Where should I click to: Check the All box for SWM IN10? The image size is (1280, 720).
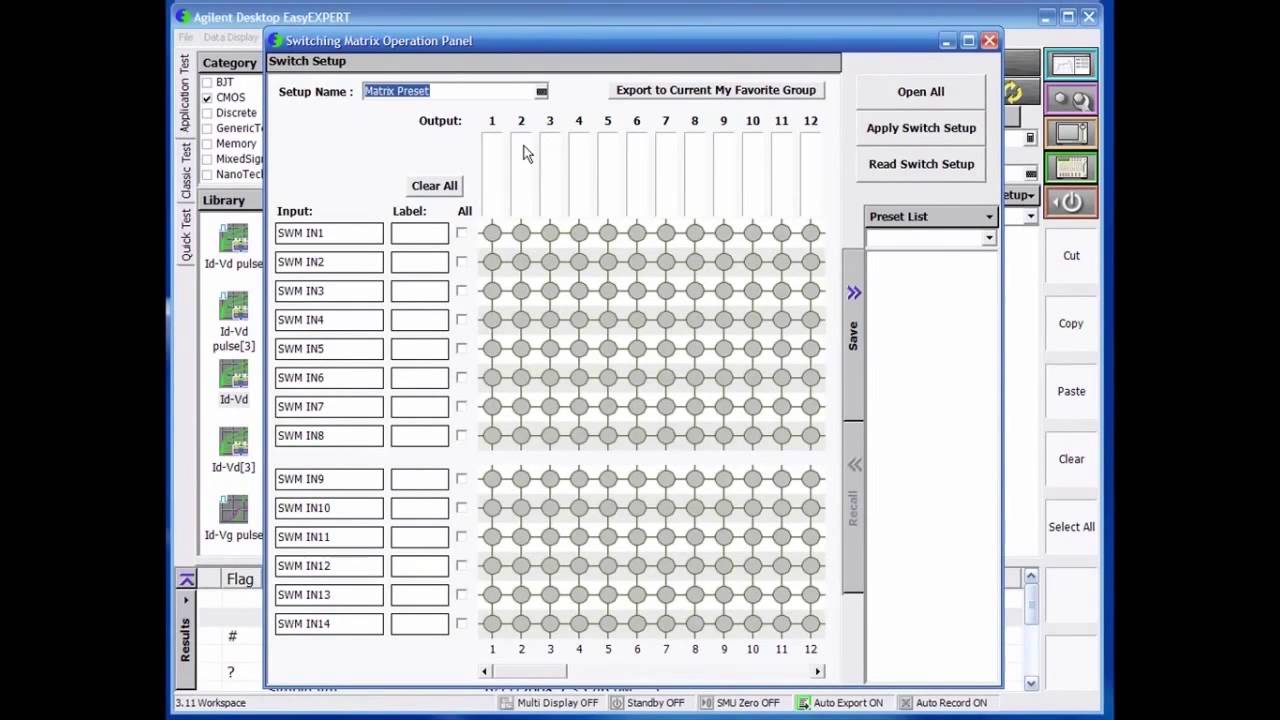coord(461,508)
